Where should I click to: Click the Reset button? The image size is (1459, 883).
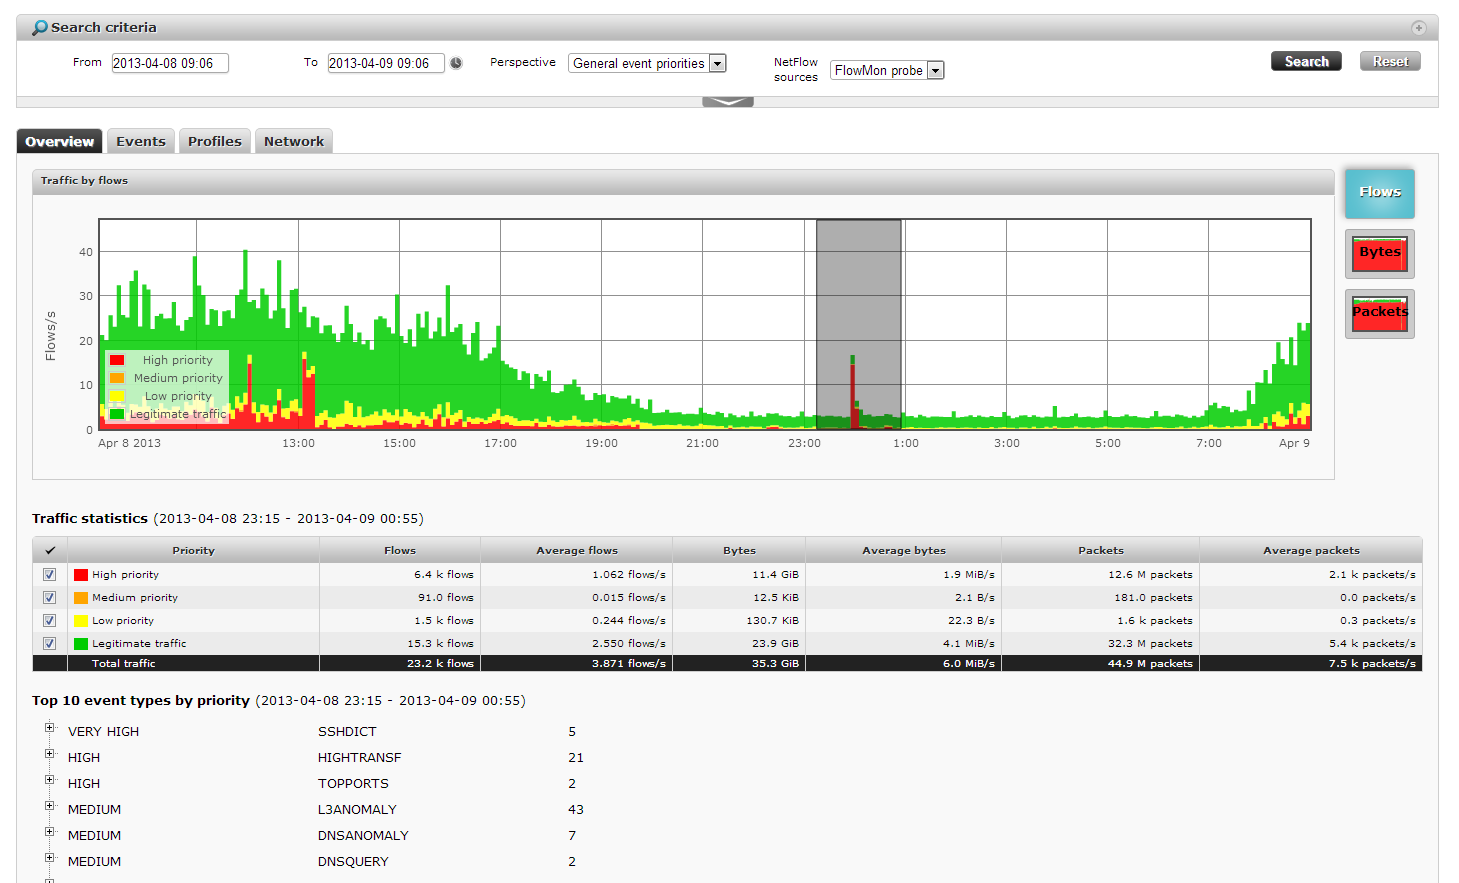[1389, 62]
